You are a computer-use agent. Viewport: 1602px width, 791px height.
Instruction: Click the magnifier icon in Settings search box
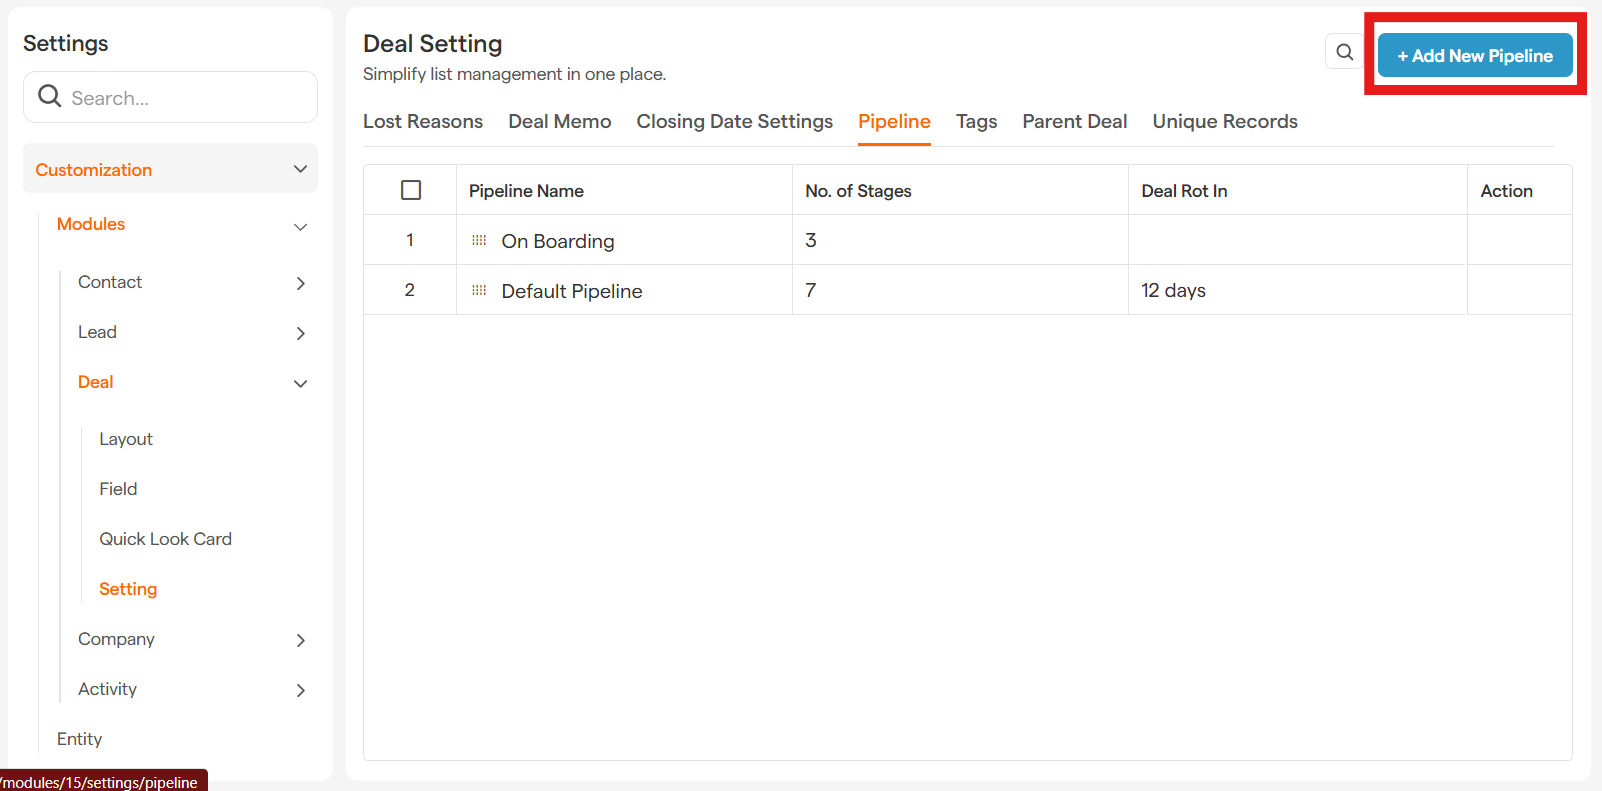click(49, 97)
